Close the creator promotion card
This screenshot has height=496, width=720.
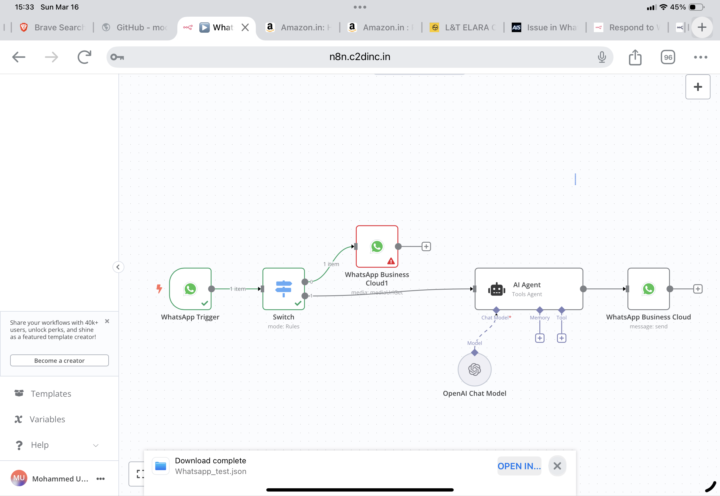click(x=107, y=321)
